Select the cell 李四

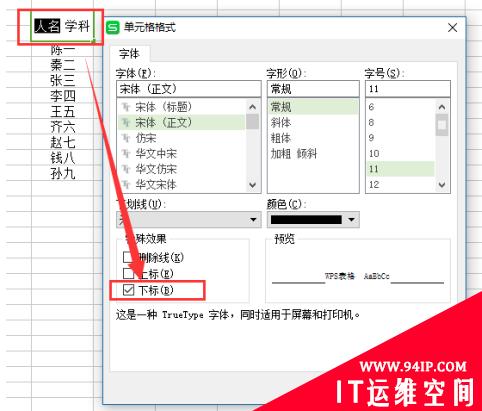pyautogui.click(x=63, y=96)
